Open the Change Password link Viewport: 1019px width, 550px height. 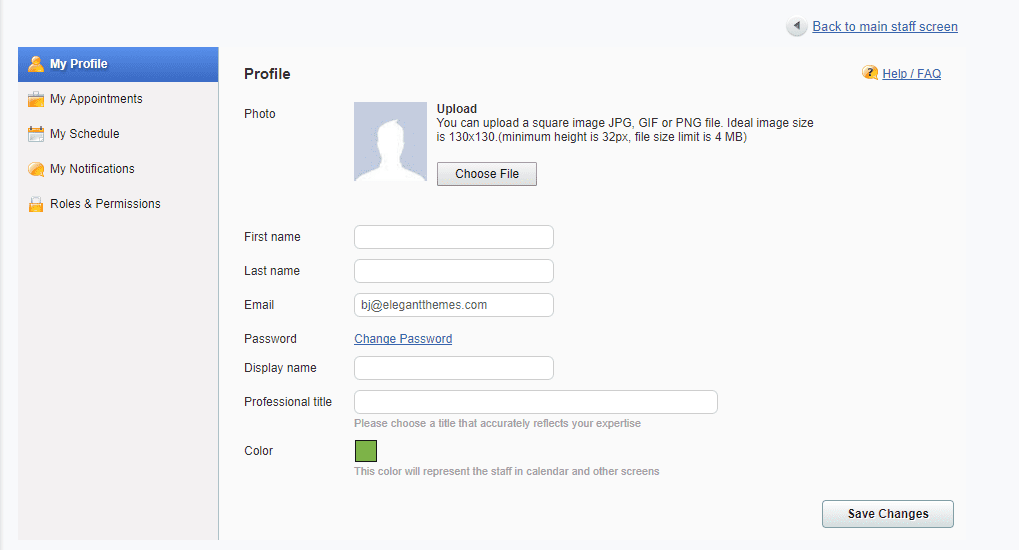click(403, 339)
